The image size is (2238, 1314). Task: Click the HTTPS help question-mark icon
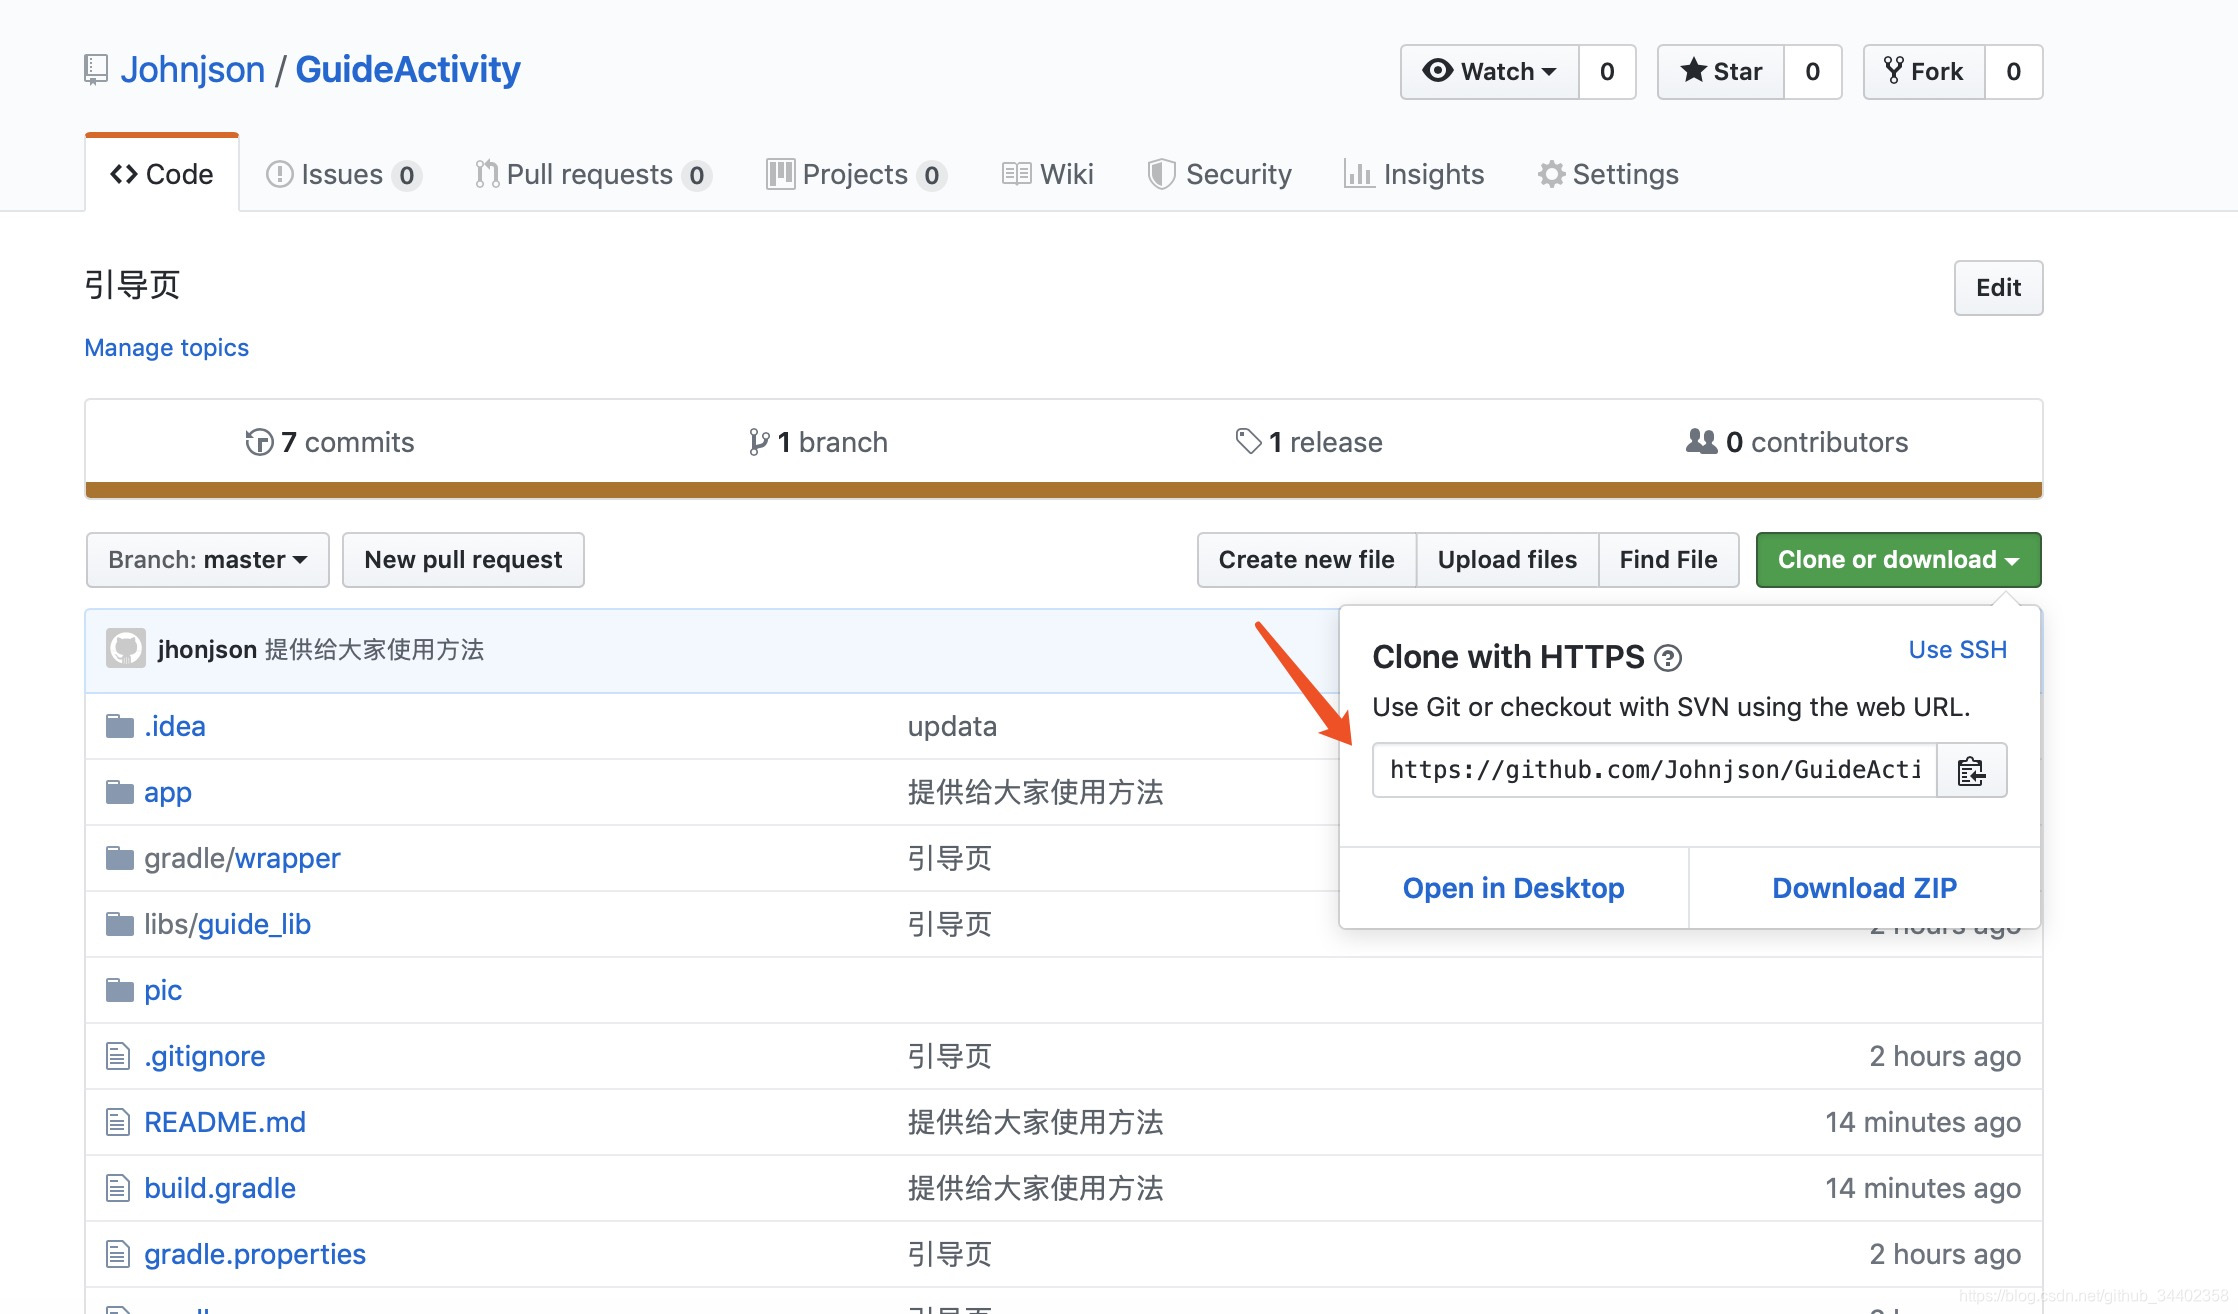click(x=1668, y=658)
